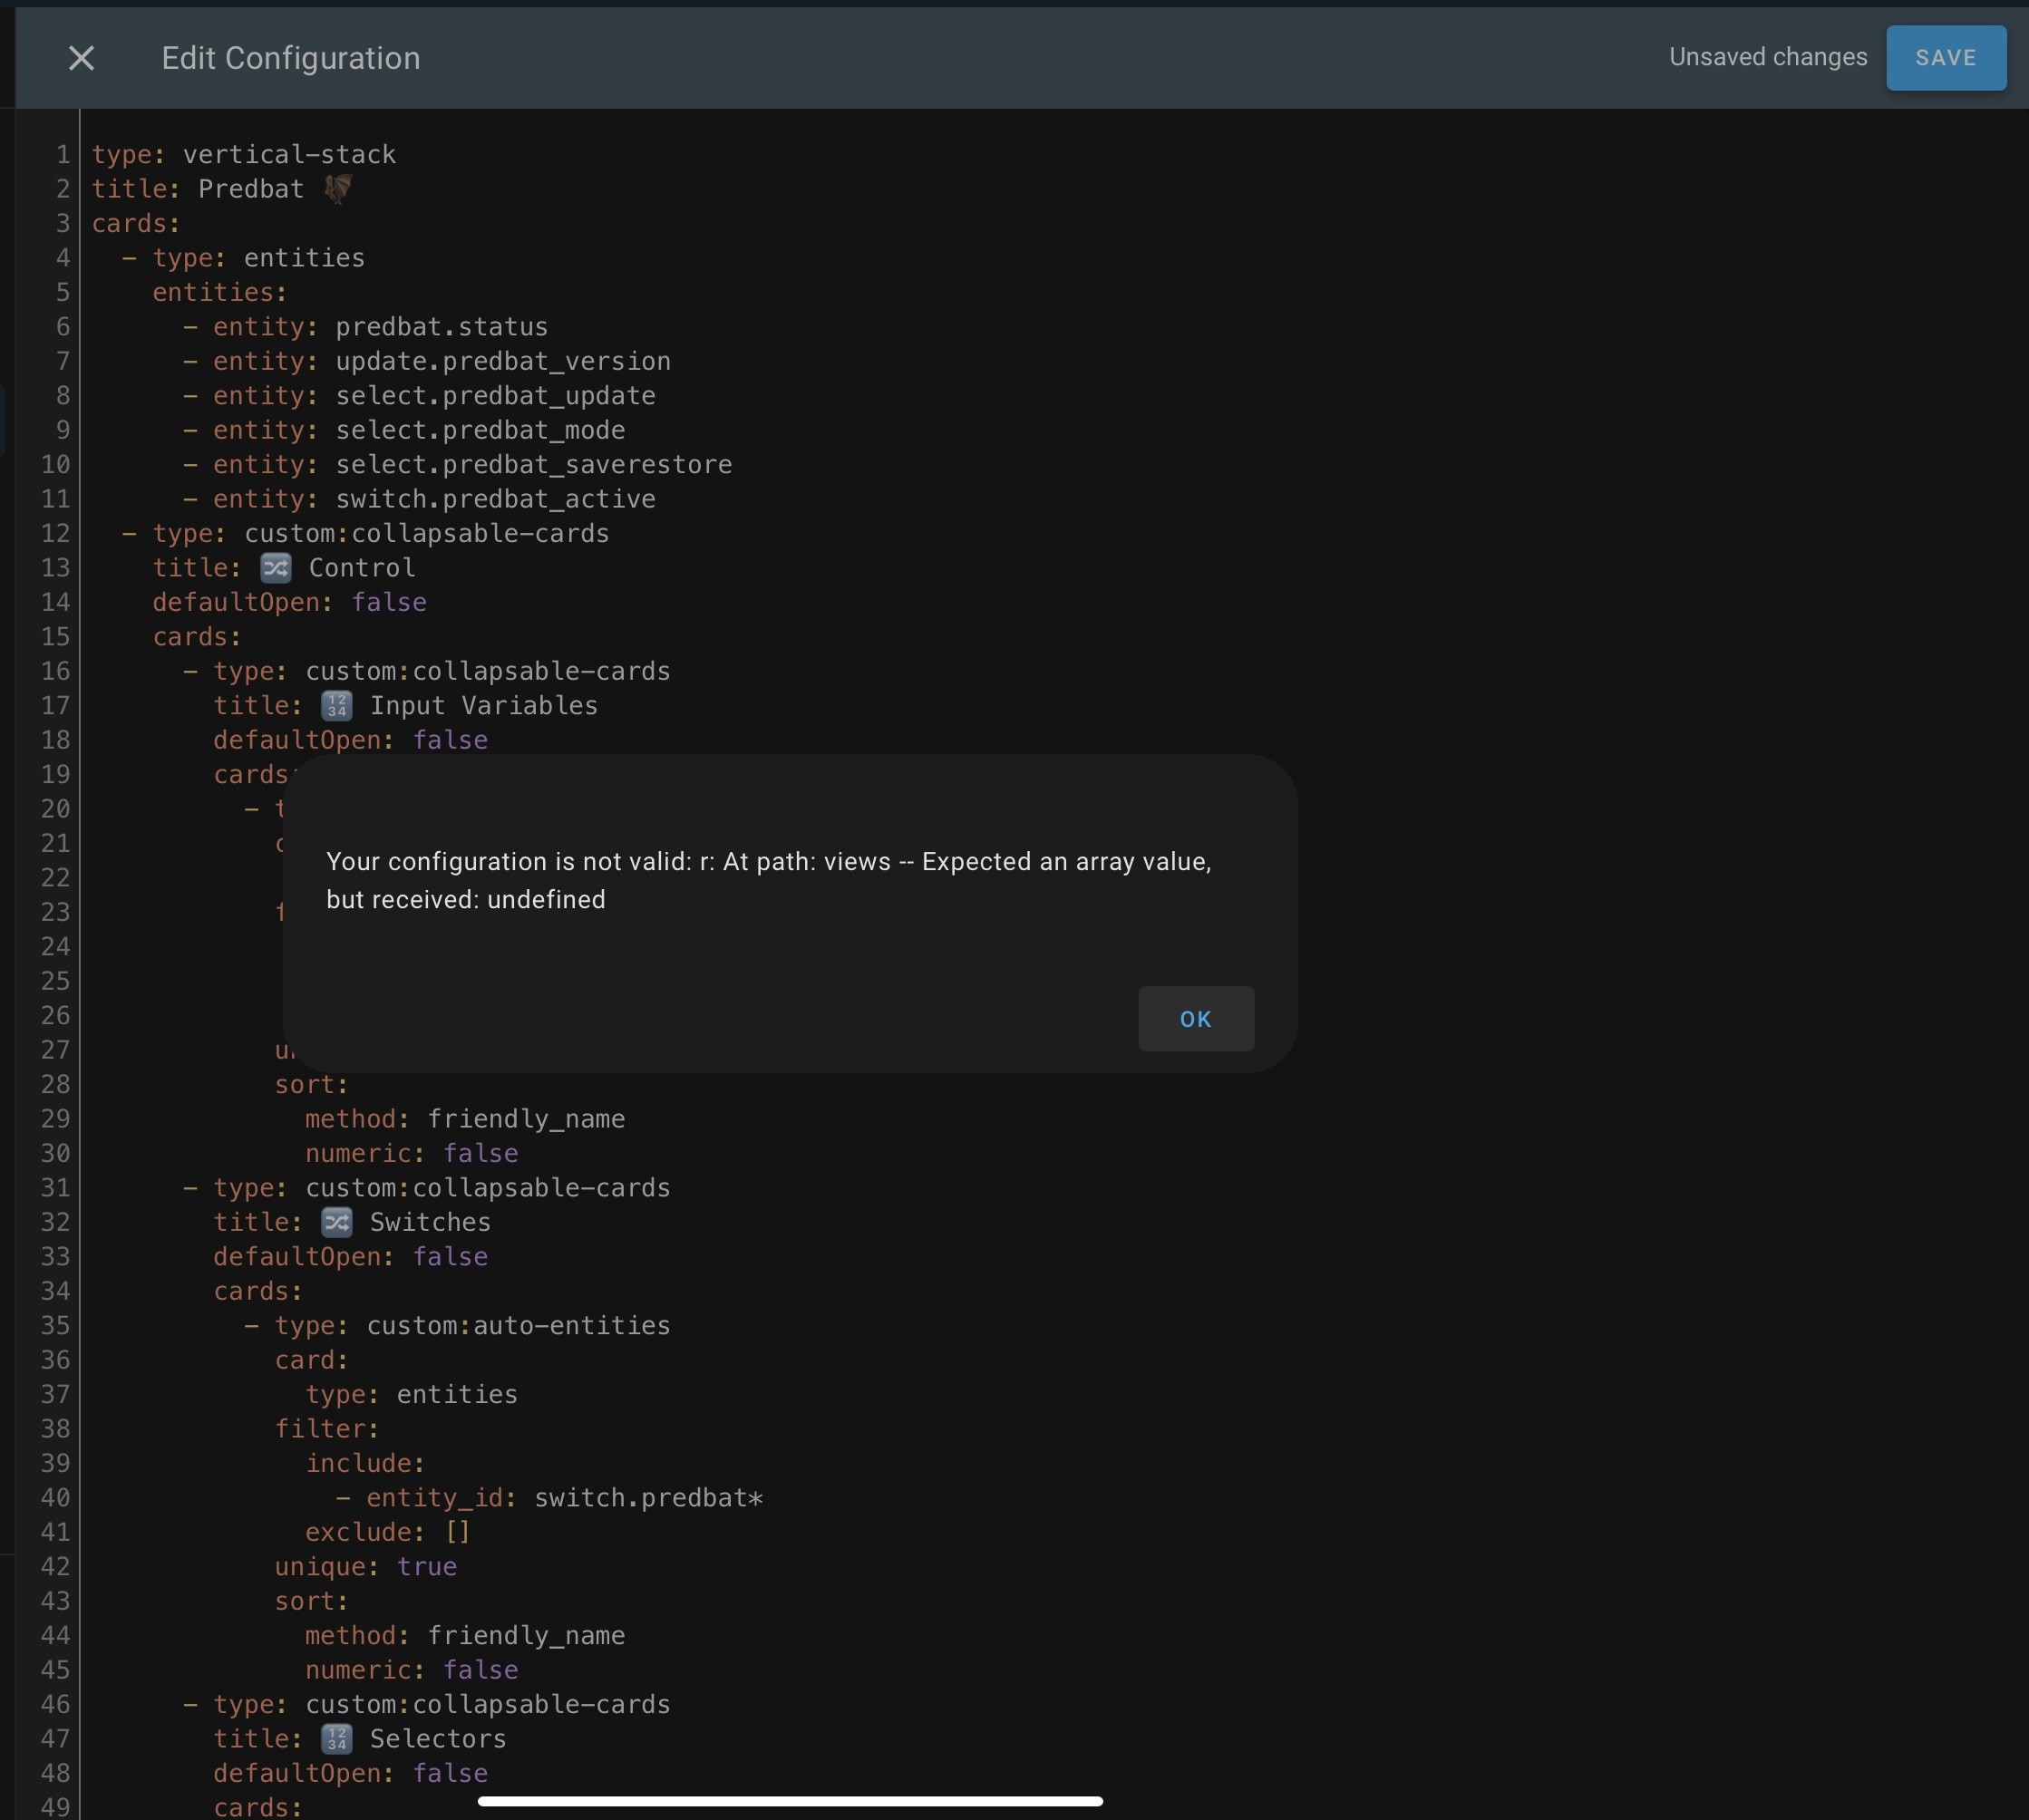Image resolution: width=2029 pixels, height=1820 pixels.
Task: Click the configuration not valid error message
Action: [768, 880]
